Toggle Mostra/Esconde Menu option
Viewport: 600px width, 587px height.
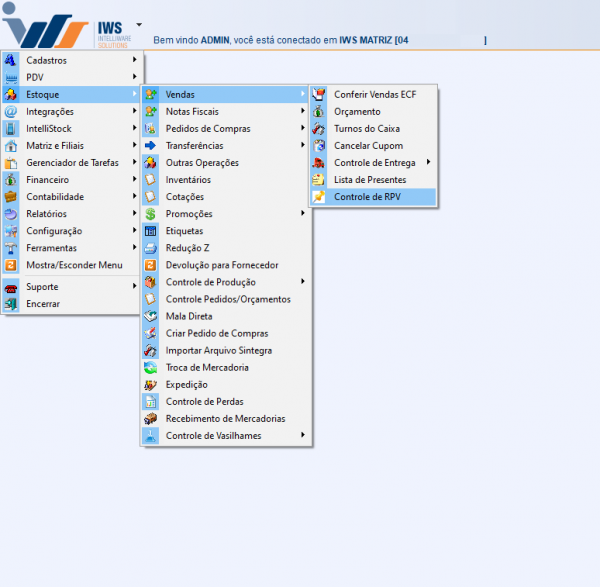(74, 265)
